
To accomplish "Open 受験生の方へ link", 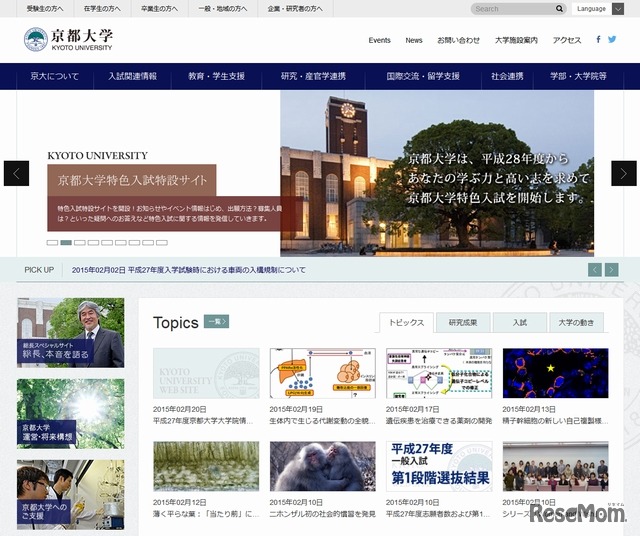I will (x=45, y=9).
